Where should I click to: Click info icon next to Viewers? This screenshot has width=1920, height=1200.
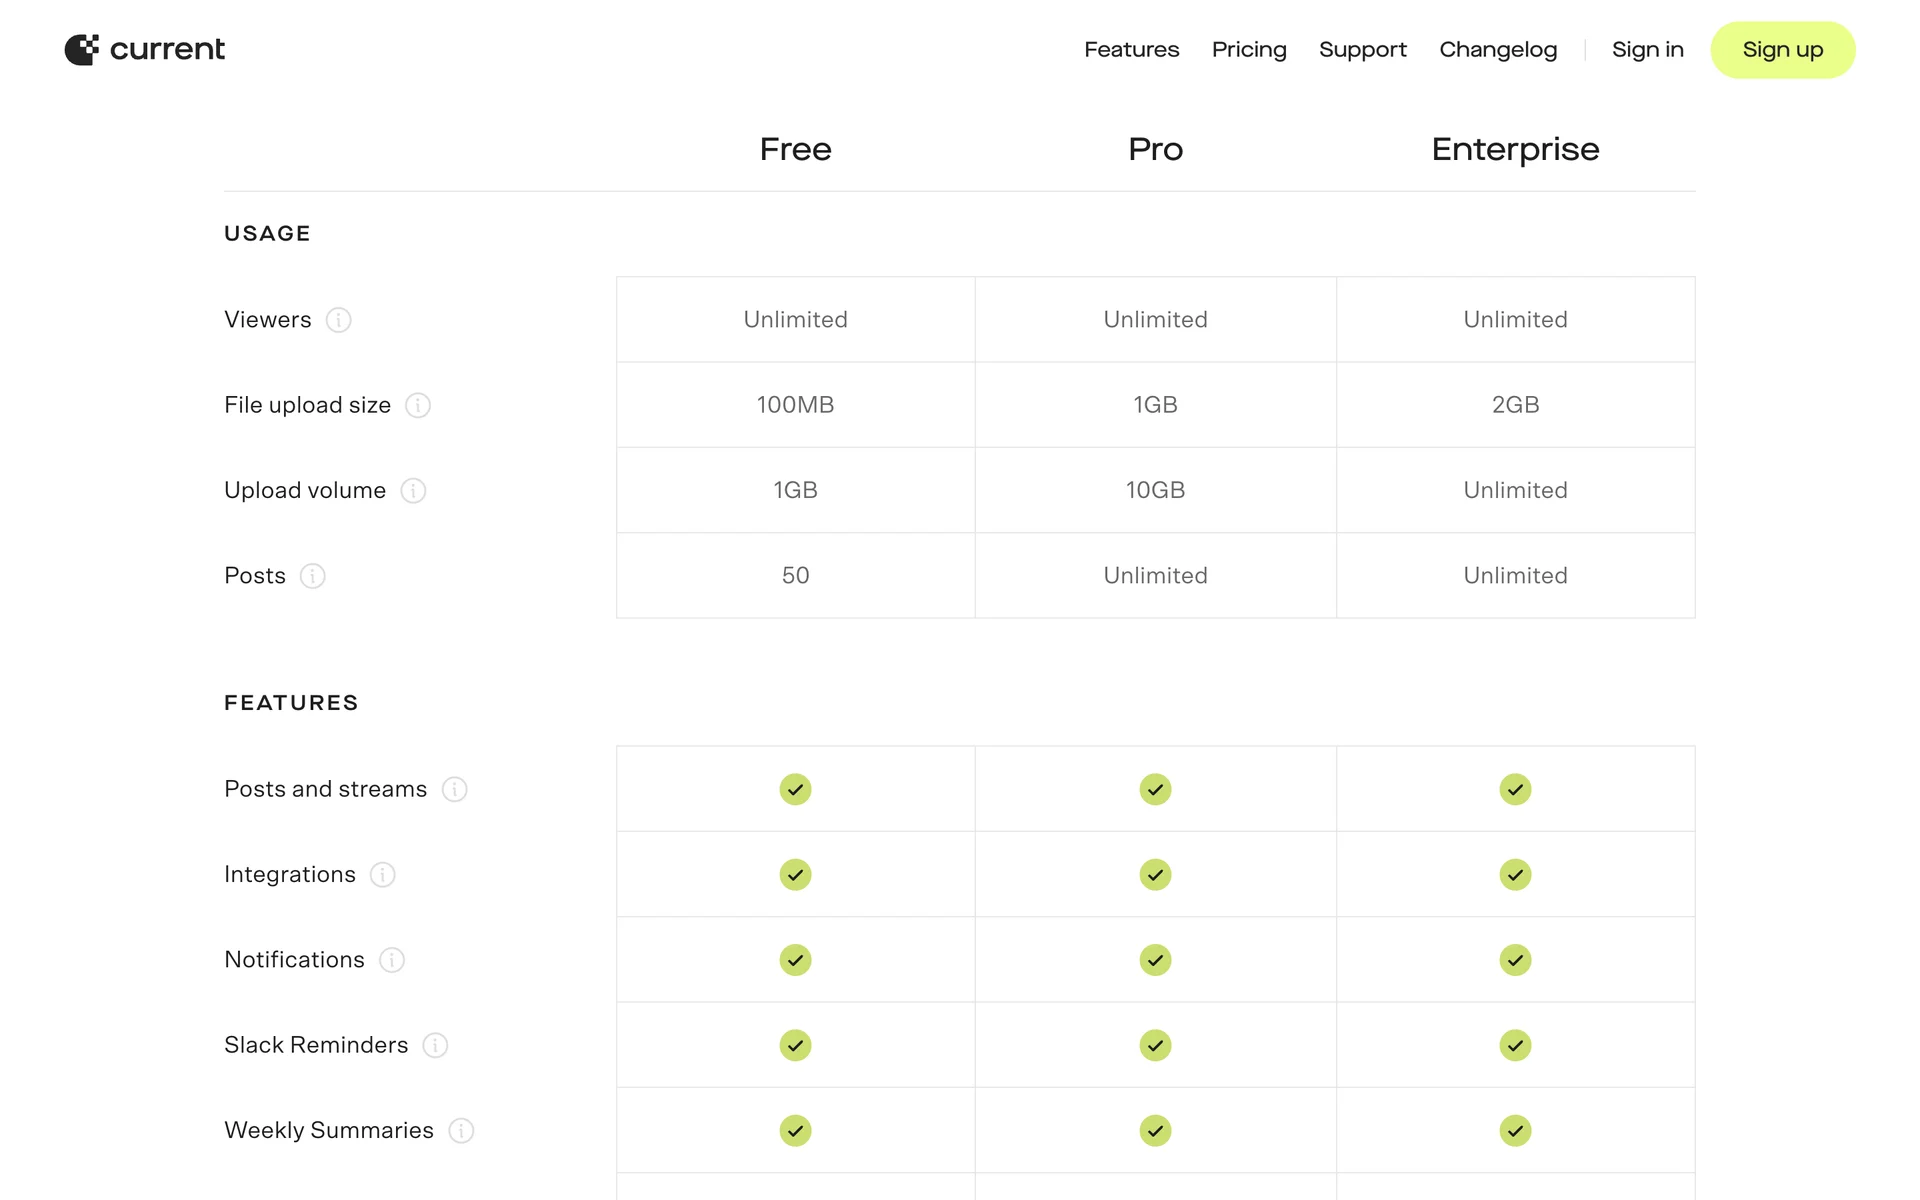click(x=339, y=320)
